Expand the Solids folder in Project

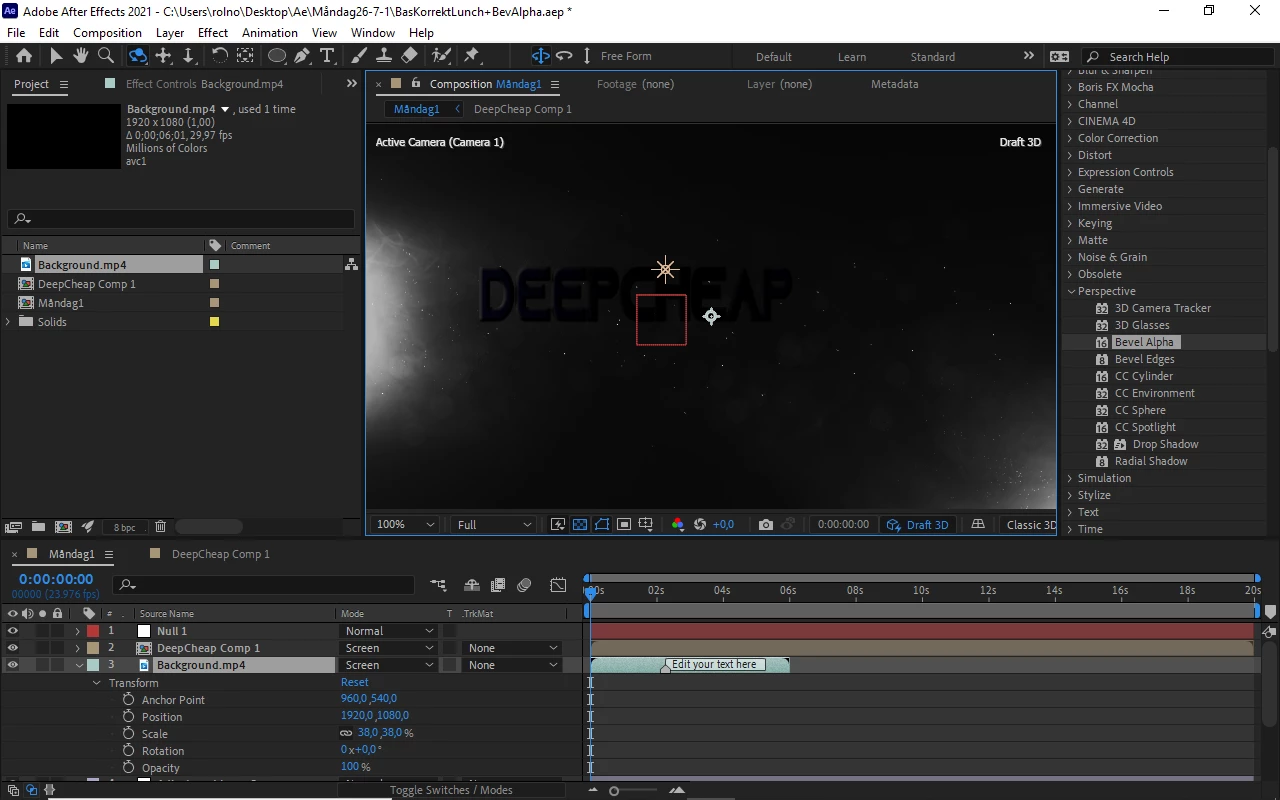[x=9, y=322]
